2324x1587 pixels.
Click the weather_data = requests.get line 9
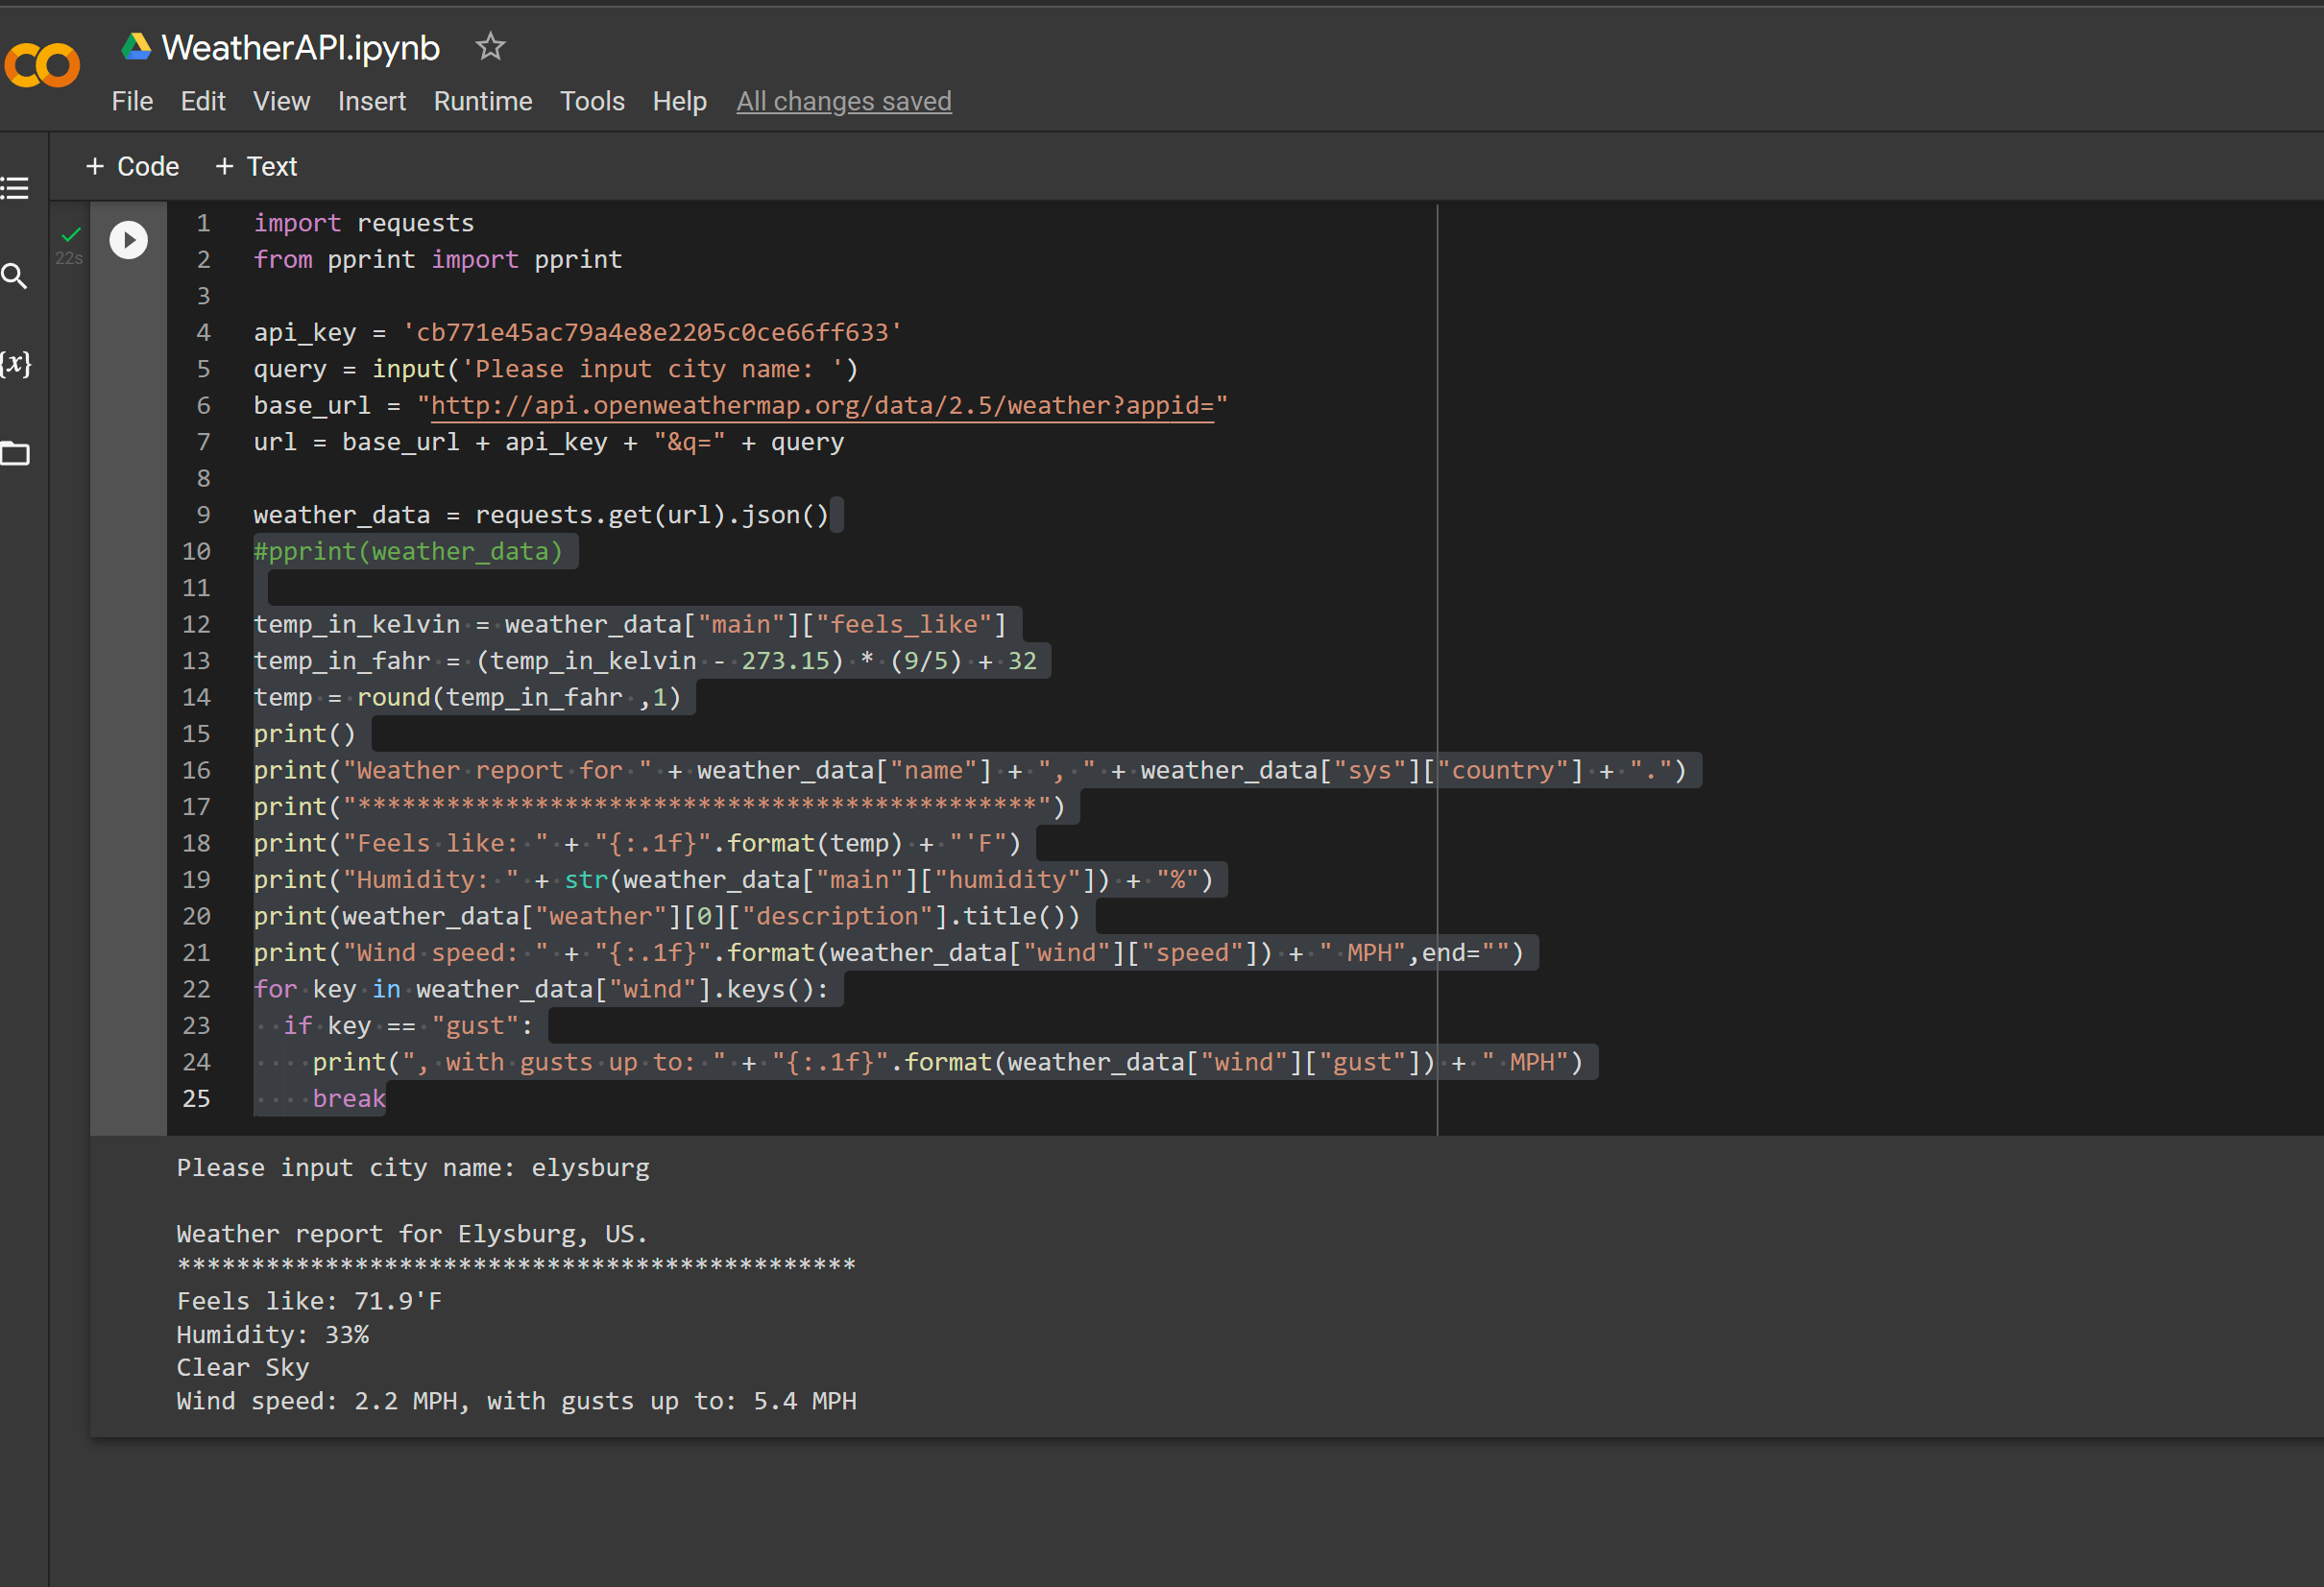pos(541,514)
